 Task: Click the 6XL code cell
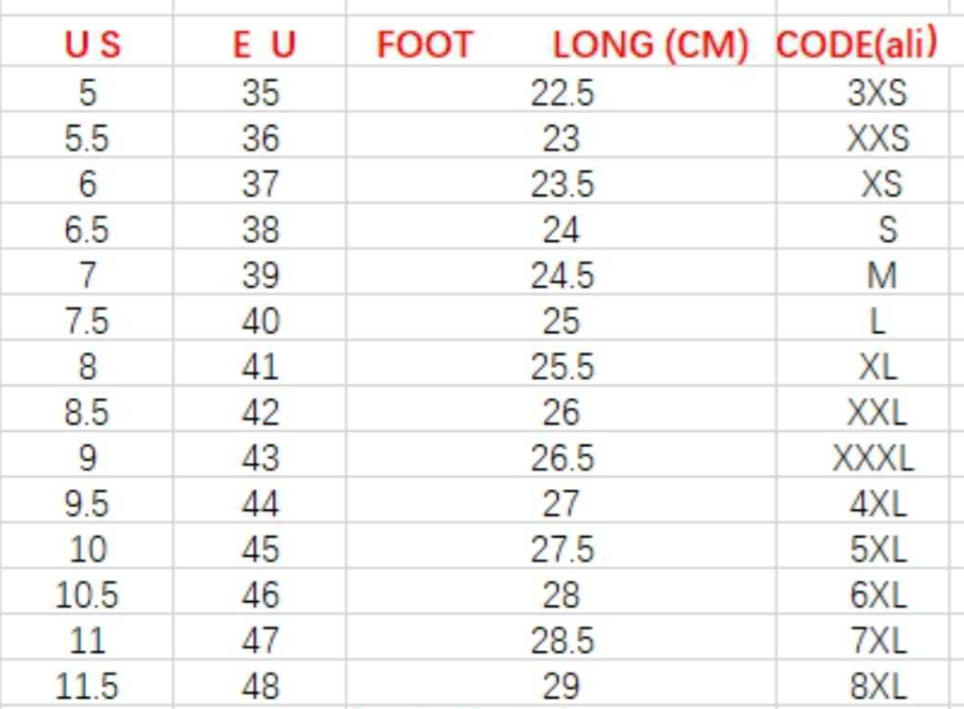click(x=877, y=595)
